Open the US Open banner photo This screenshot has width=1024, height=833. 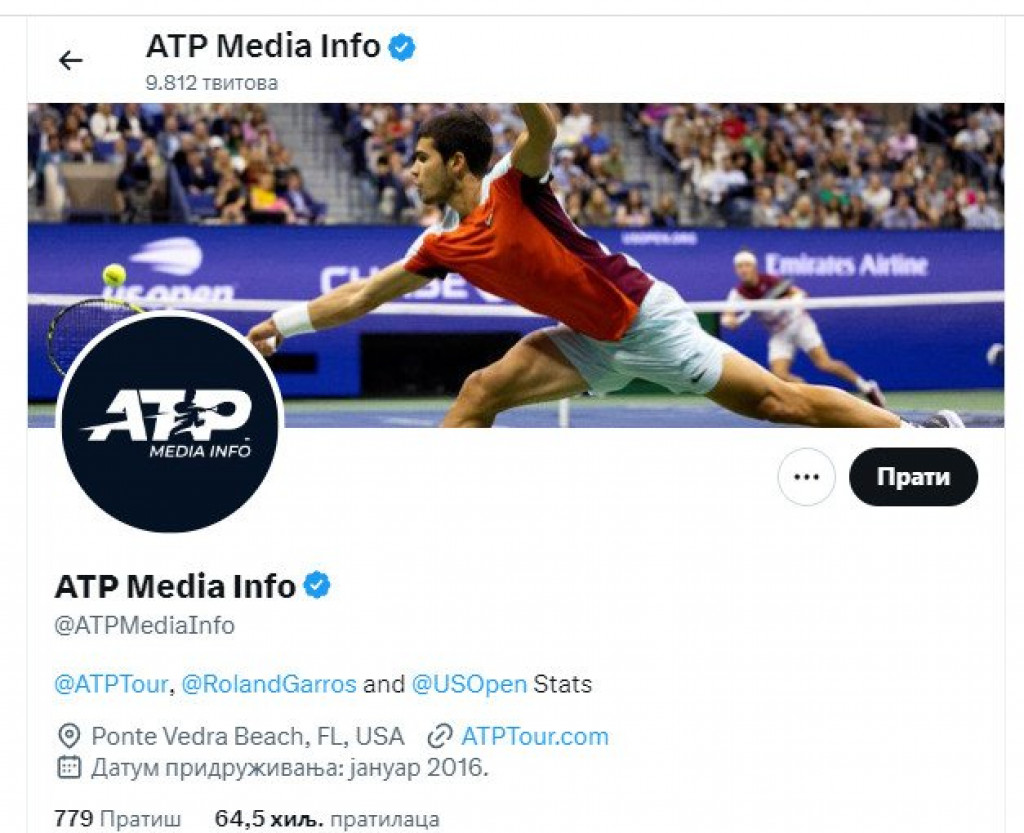[515, 265]
